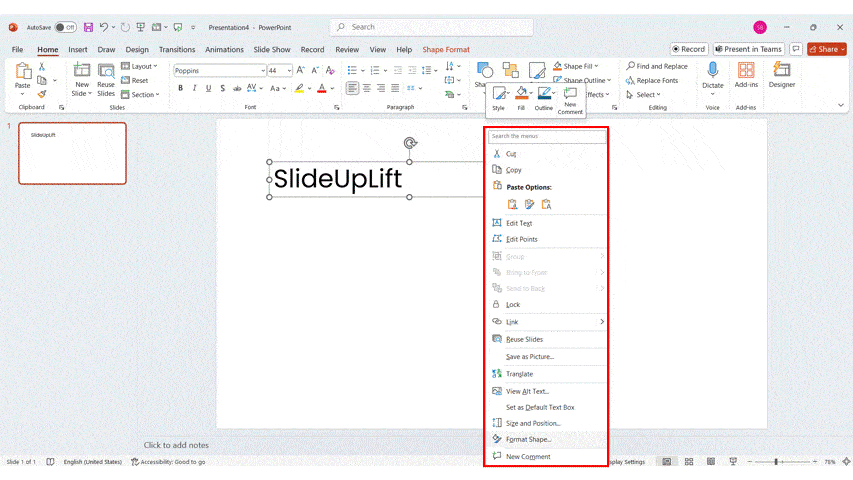Toggle Strikethrough formatting

coord(237,88)
